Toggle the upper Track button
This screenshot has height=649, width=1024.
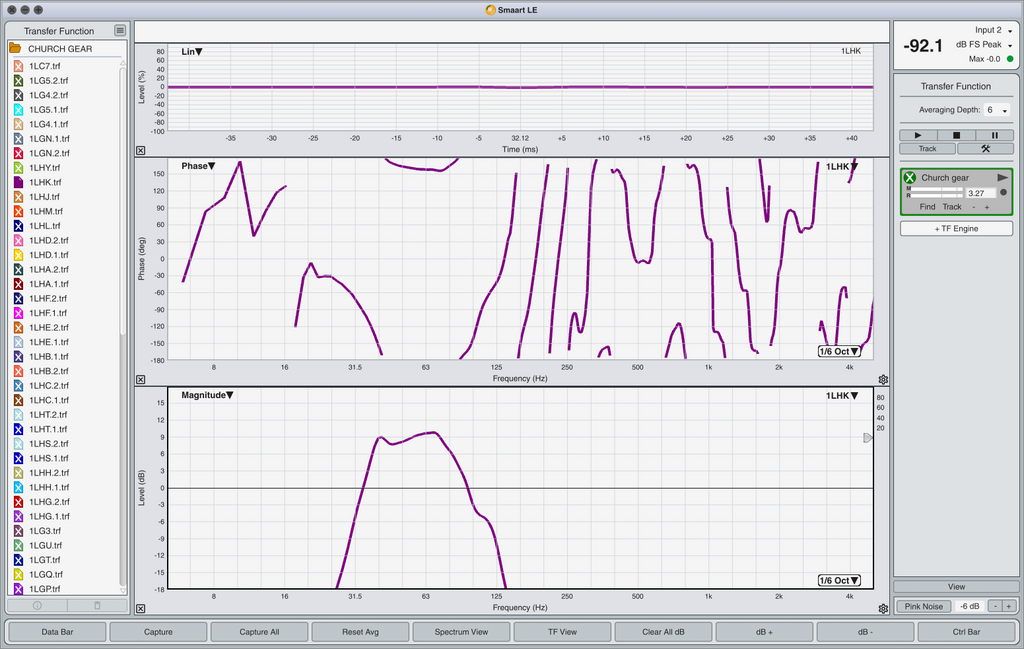927,148
